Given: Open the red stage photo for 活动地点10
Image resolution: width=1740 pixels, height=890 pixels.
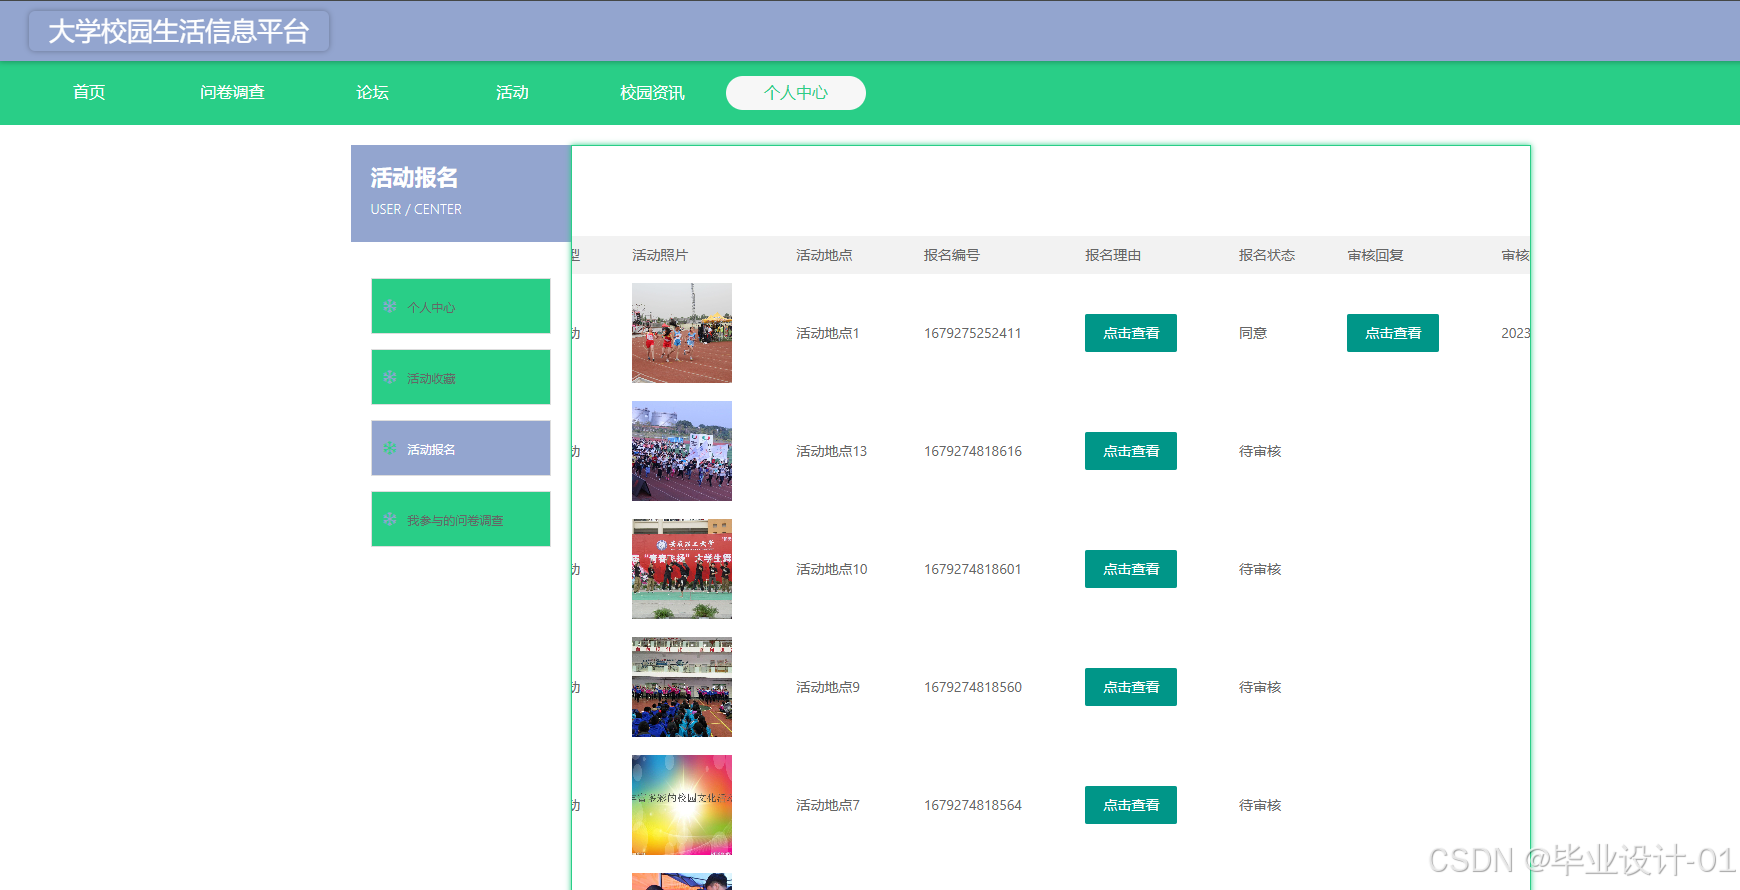Looking at the screenshot, I should tap(682, 569).
